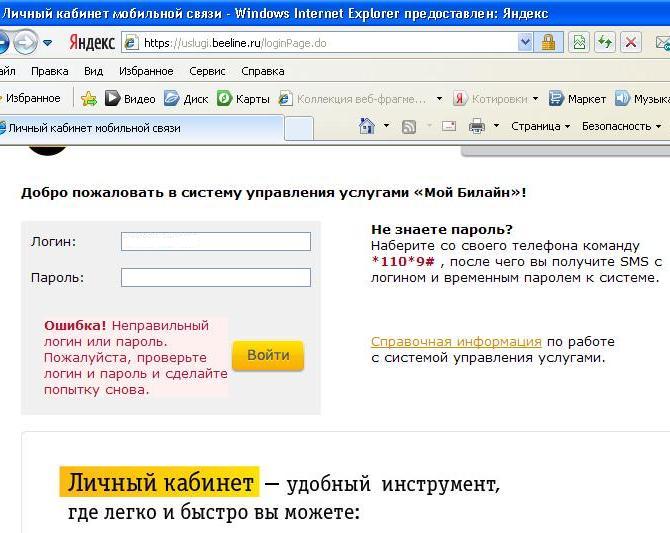670x533 pixels.
Task: Click the Stop loading red X icon
Action: pyautogui.click(x=631, y=43)
